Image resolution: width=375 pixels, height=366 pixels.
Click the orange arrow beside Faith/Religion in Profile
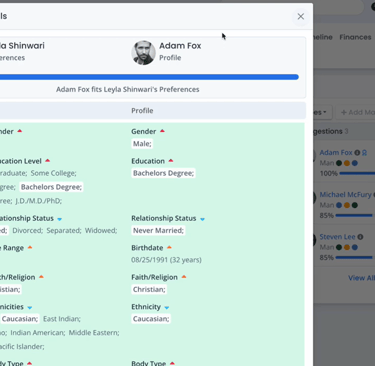pos(184,277)
